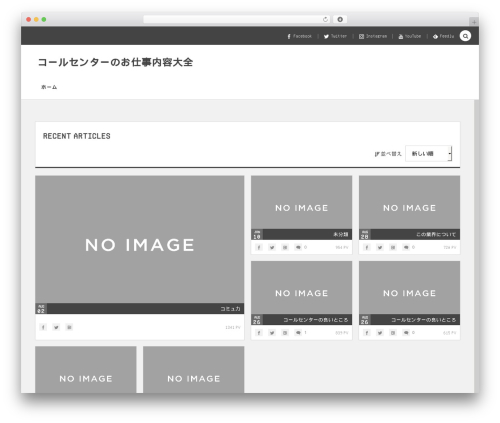Image resolution: width=500 pixels, height=423 pixels.
Task: Open the この業界について category link
Action: (x=436, y=234)
